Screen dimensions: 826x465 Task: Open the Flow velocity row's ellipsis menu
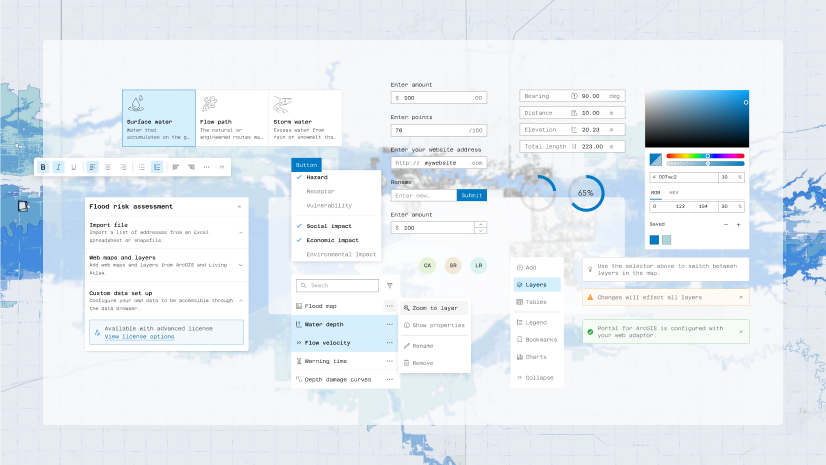coord(390,343)
